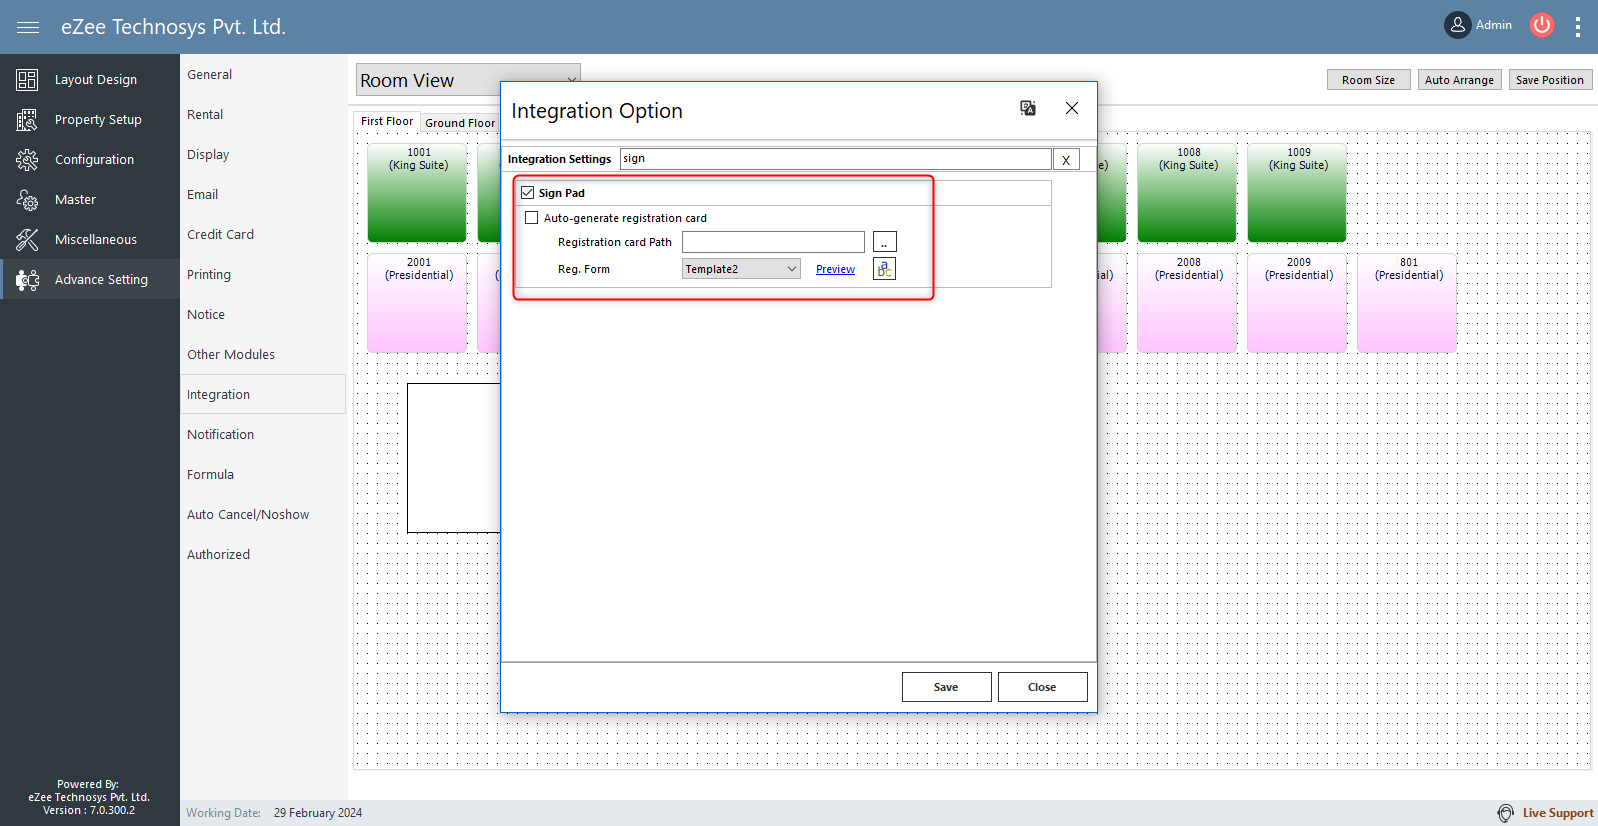Click the template edit icon beside Preview
1598x826 pixels.
884,269
